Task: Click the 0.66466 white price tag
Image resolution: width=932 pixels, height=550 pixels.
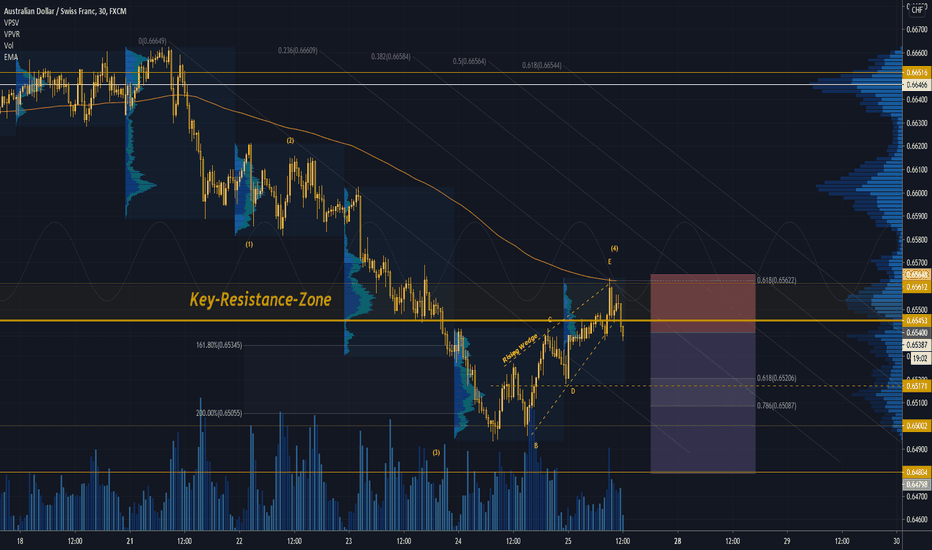Action: point(916,85)
